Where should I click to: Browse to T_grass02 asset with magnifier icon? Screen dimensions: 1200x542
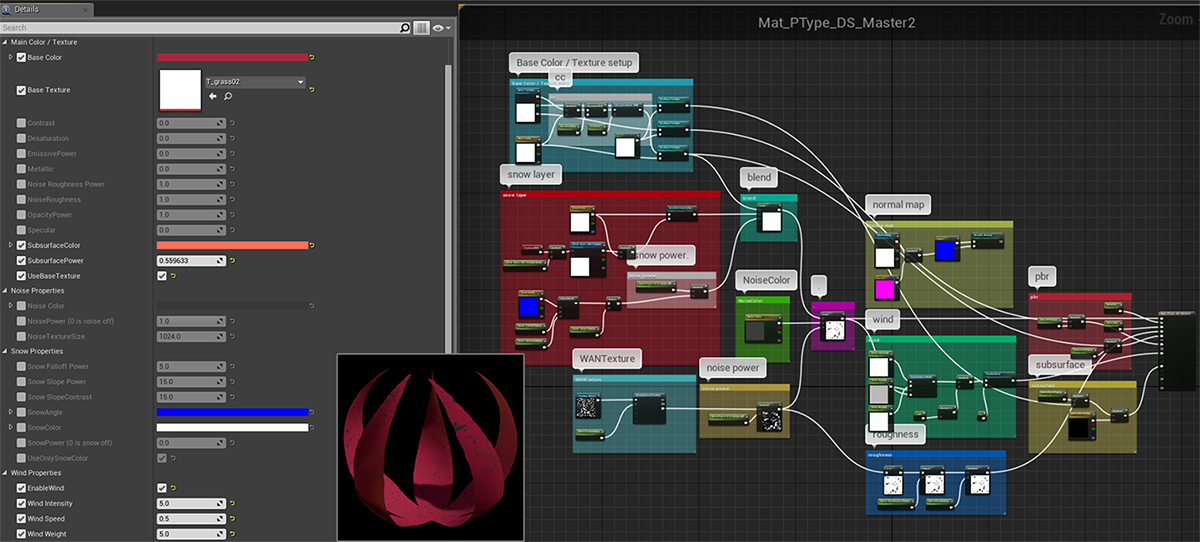228,97
